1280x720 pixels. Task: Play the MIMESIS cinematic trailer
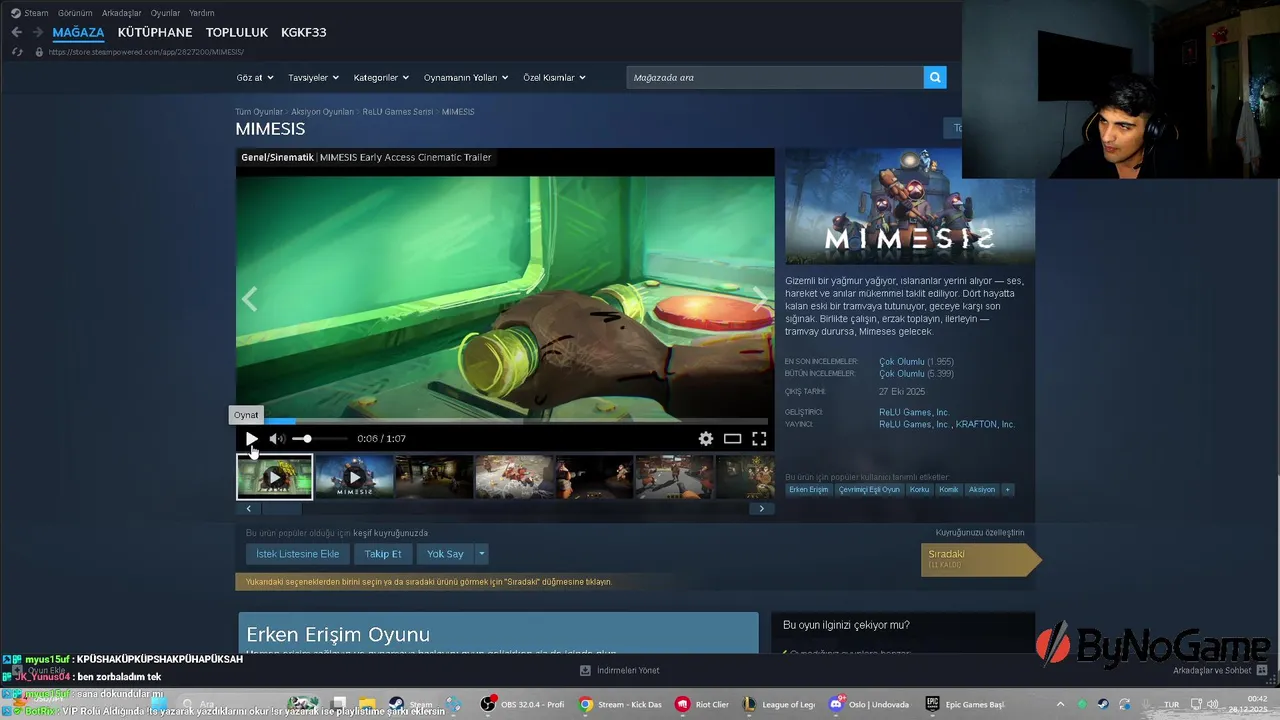[251, 438]
